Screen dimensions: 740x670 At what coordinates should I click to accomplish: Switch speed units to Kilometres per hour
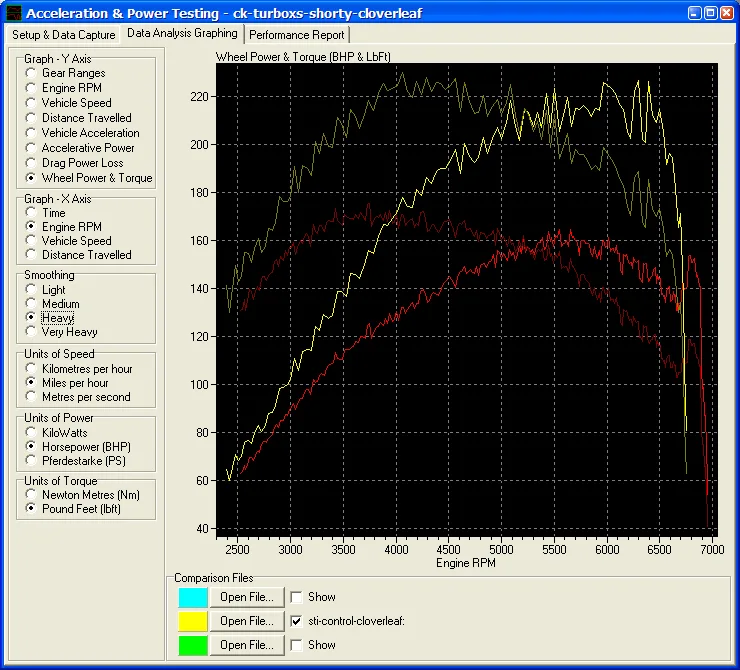click(x=33, y=369)
